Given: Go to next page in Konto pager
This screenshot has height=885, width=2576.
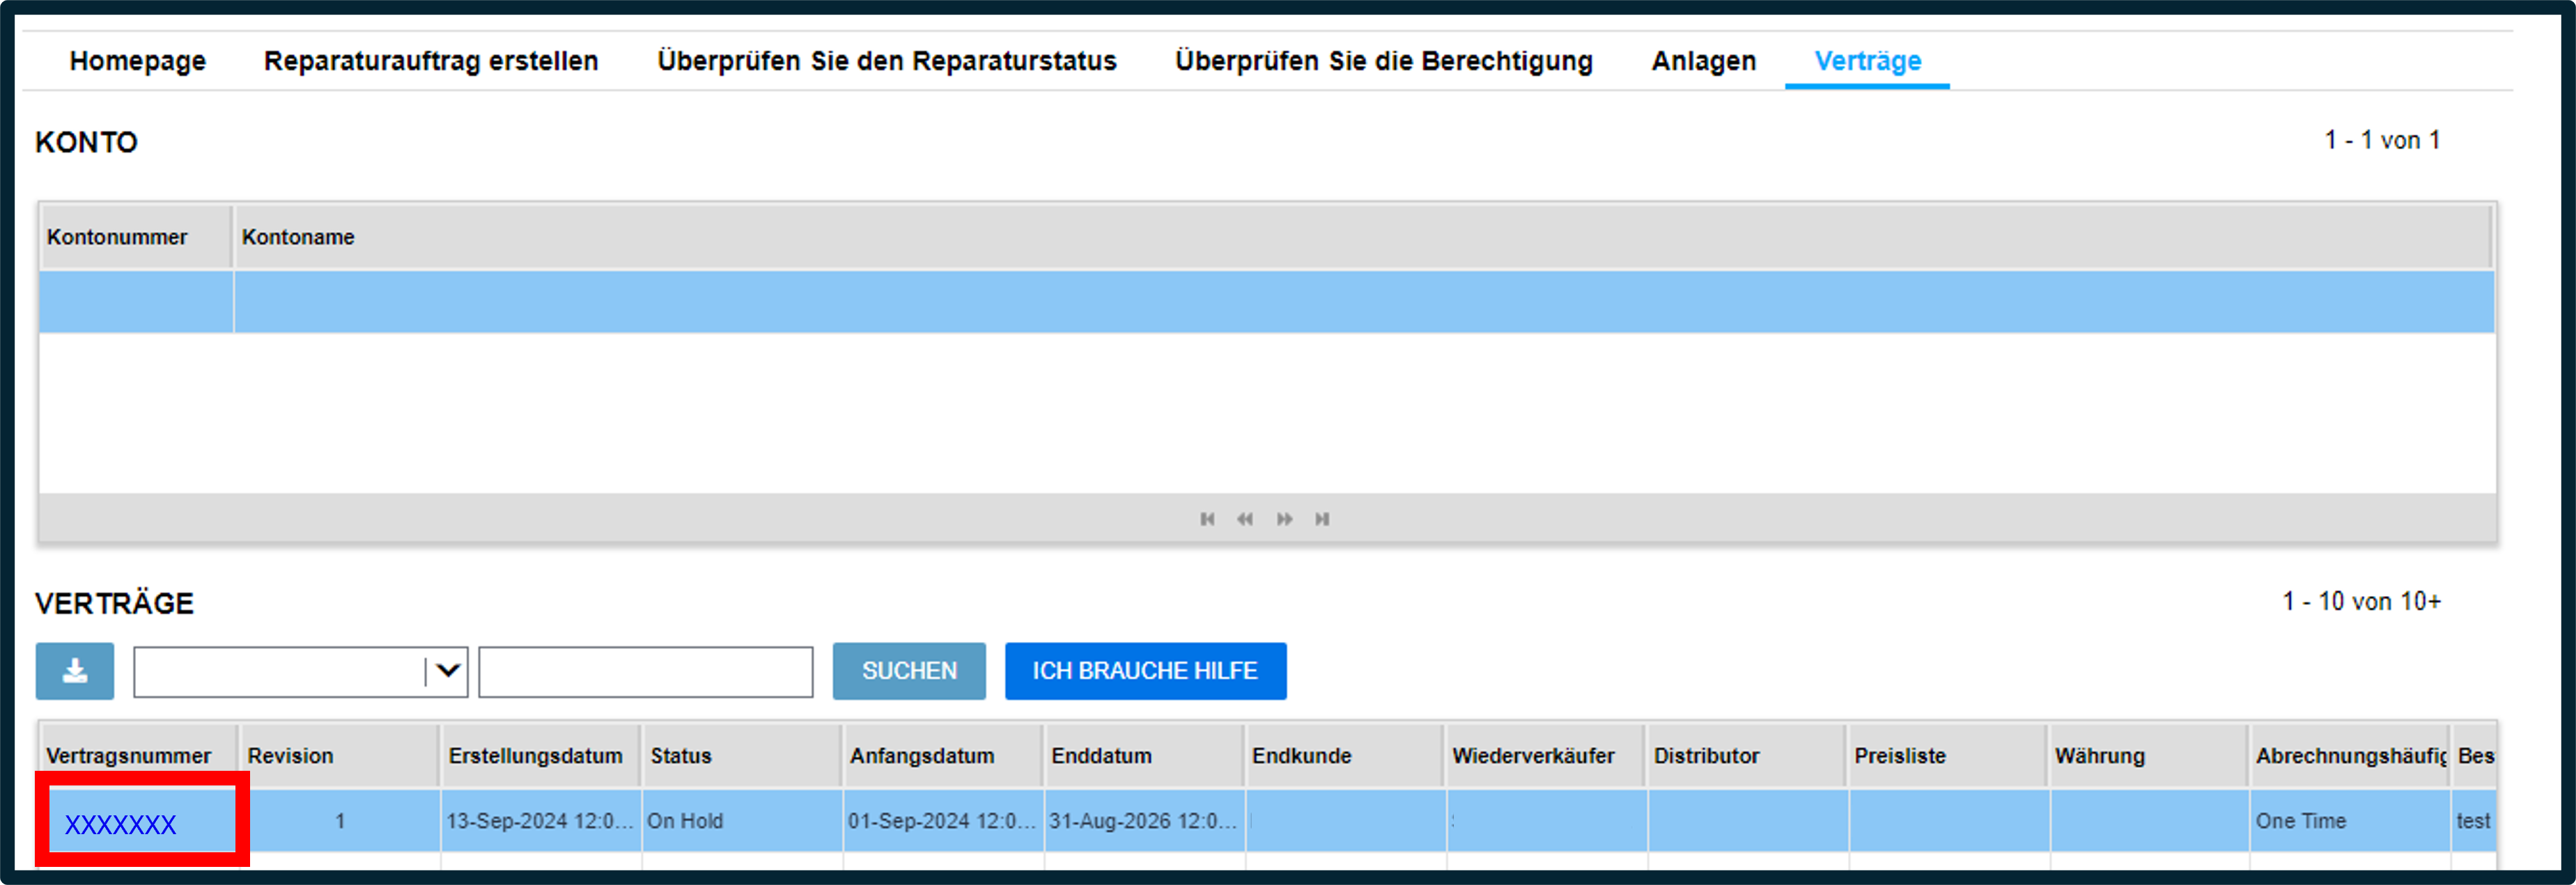Looking at the screenshot, I should pyautogui.click(x=1284, y=519).
